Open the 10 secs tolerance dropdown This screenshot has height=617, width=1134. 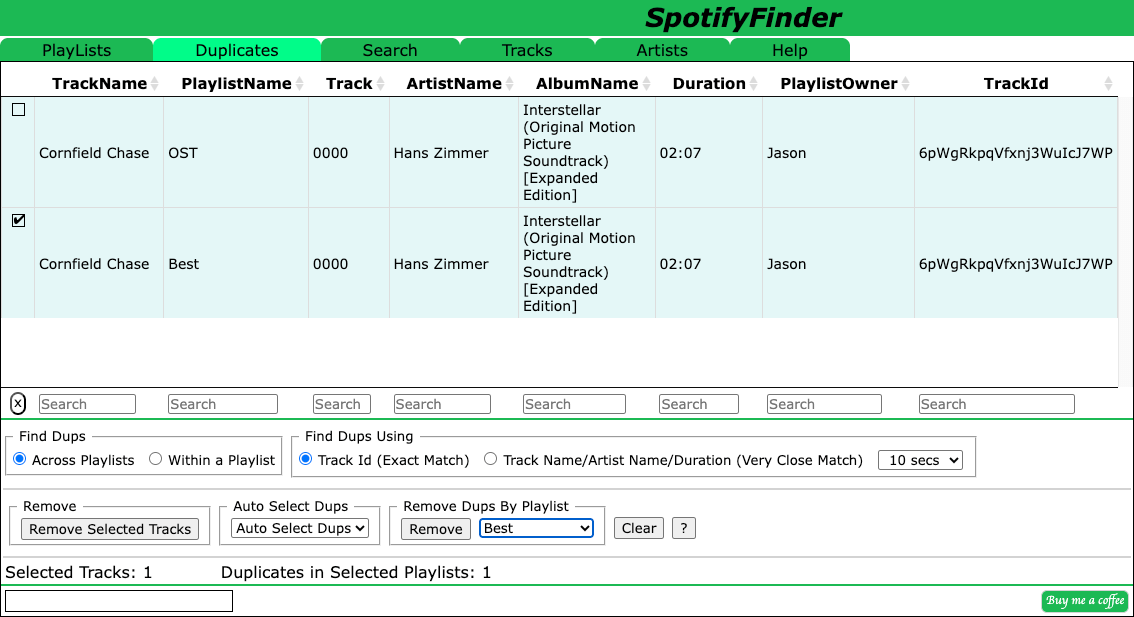pos(920,459)
